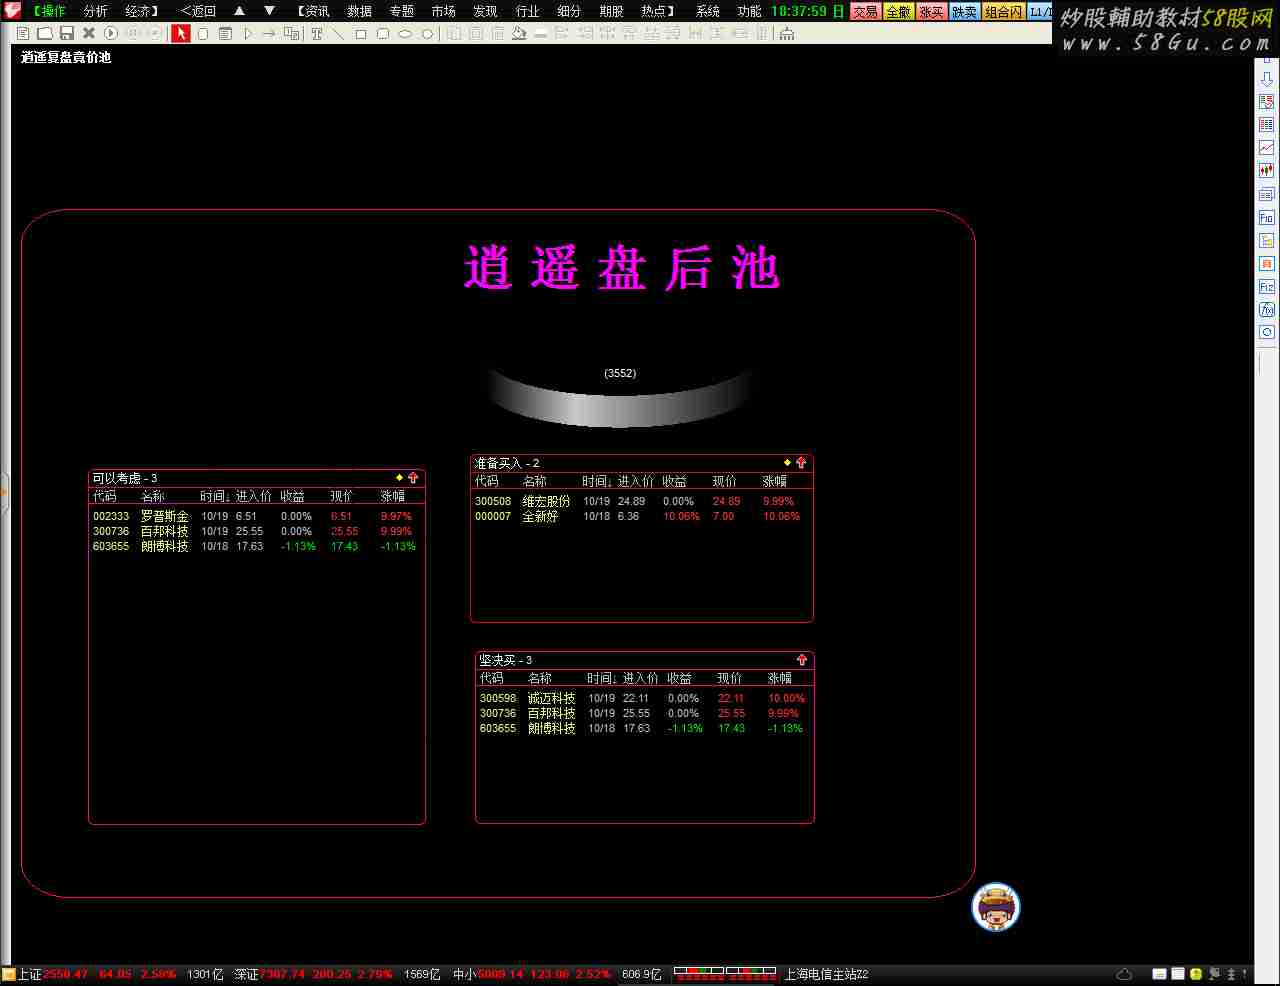Screen dimensions: 1280x986
Task: Click the cloud icon in status bar
Action: tap(1124, 974)
